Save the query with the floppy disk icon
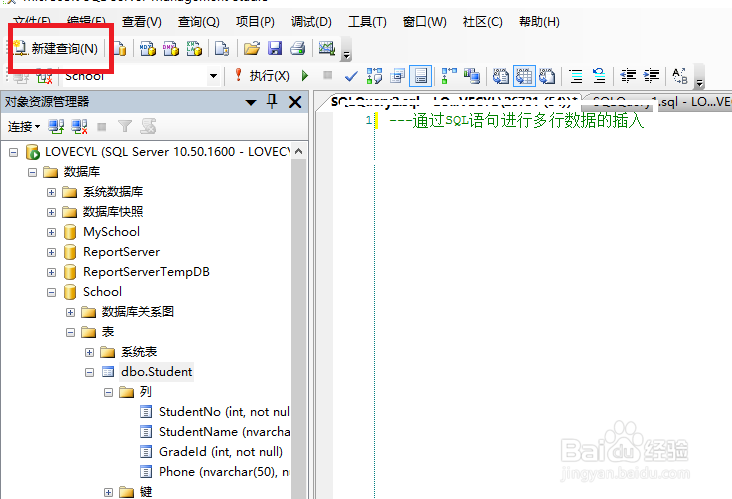The width and height of the screenshot is (732, 499). 274,48
